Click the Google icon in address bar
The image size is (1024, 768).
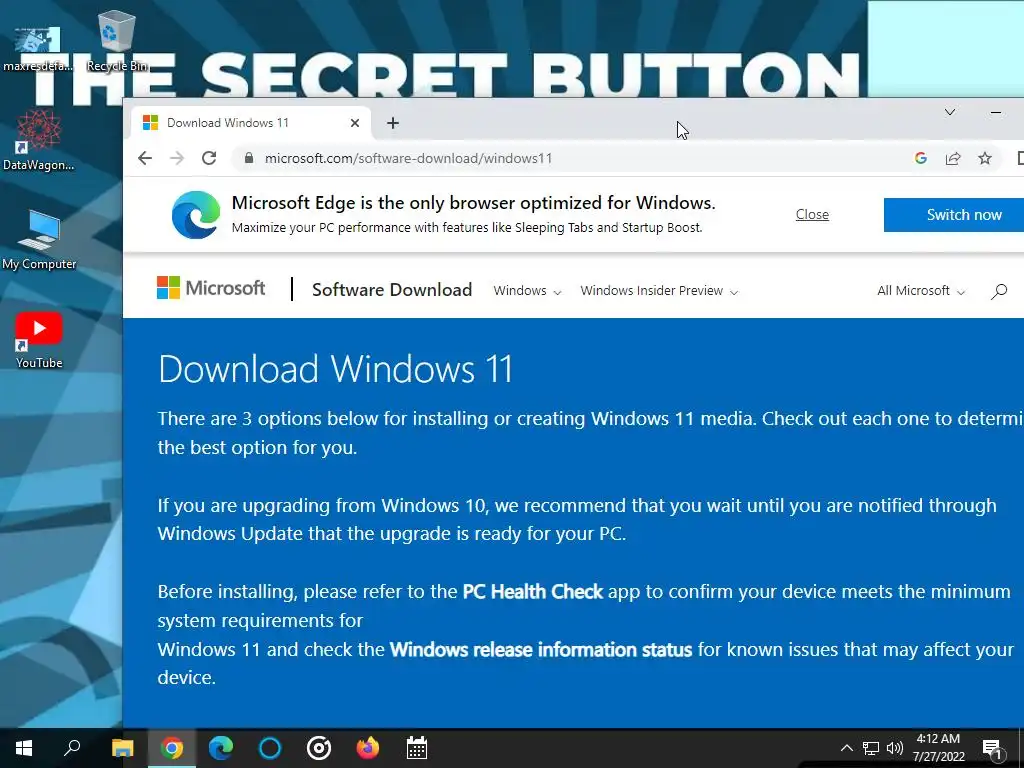(921, 158)
